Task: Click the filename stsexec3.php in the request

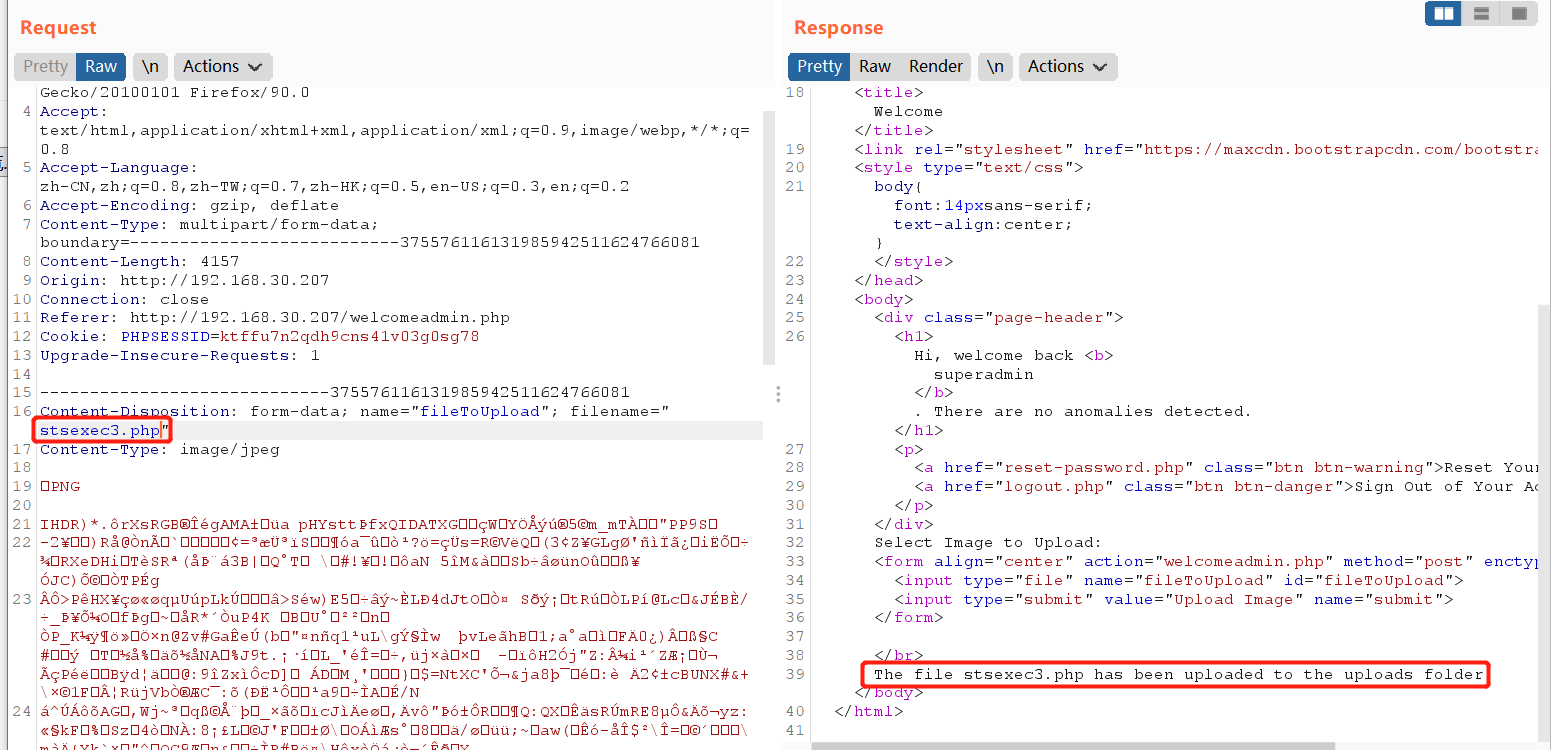Action: (x=100, y=430)
